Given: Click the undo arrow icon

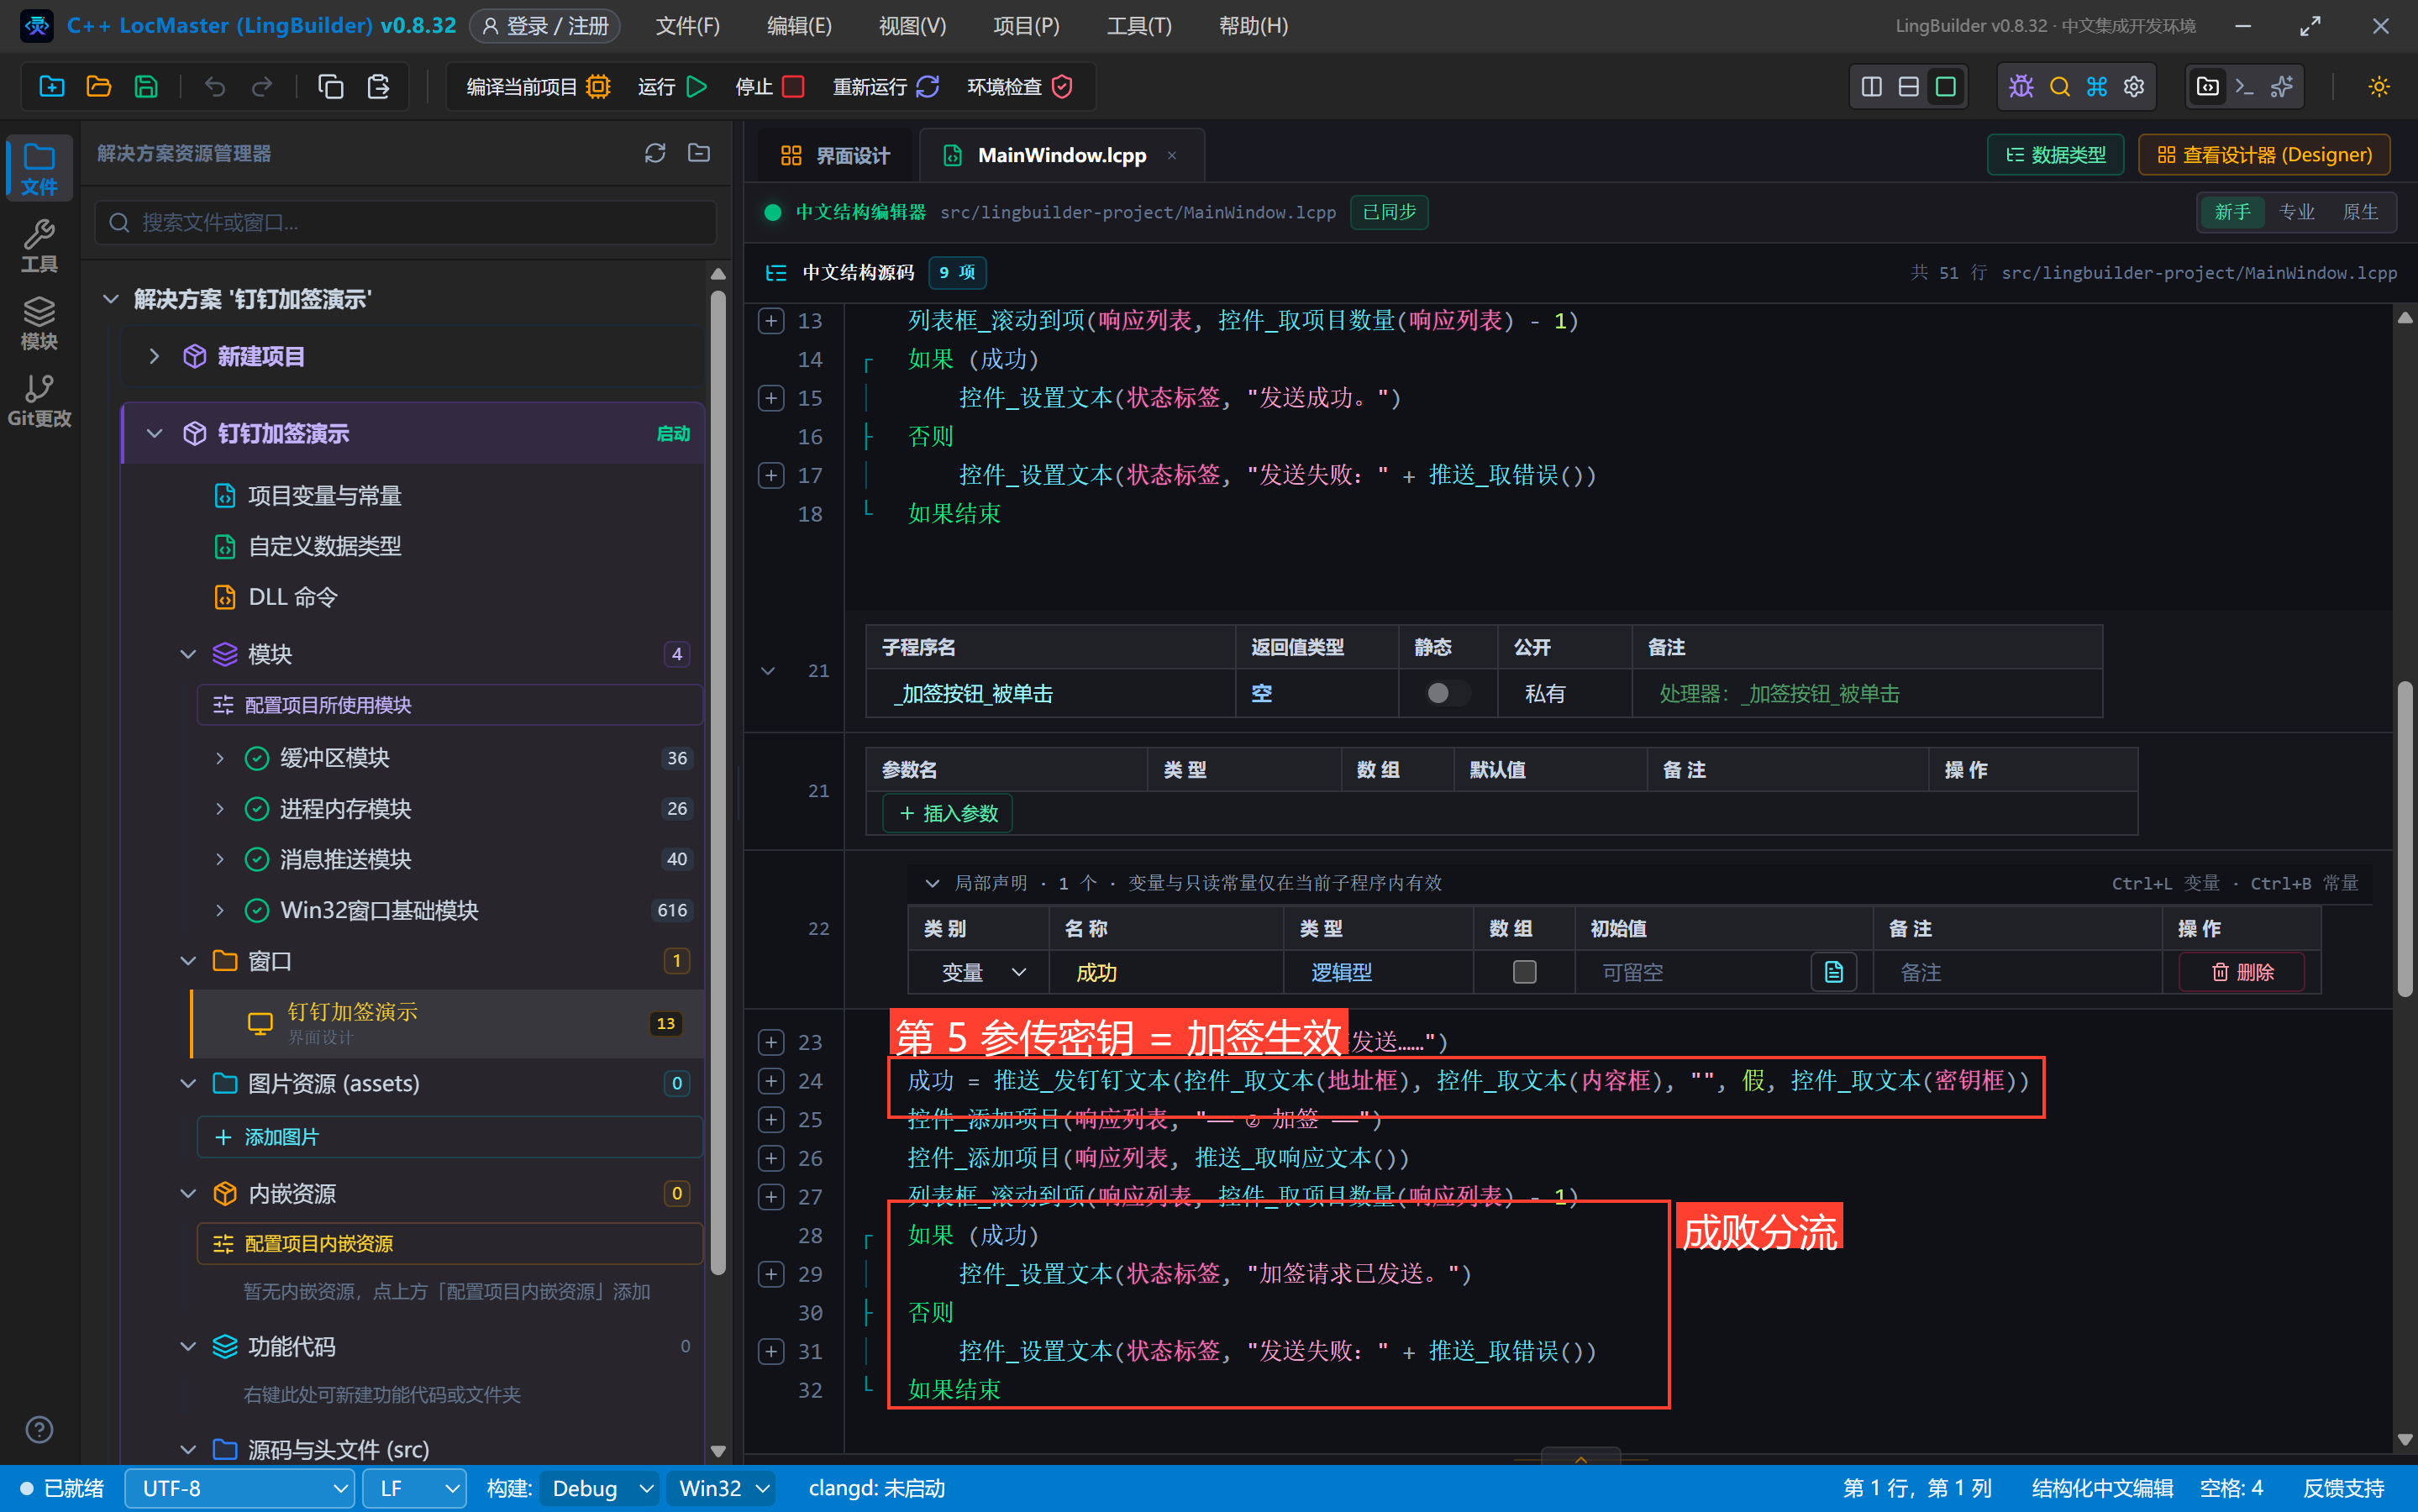Looking at the screenshot, I should point(214,87).
